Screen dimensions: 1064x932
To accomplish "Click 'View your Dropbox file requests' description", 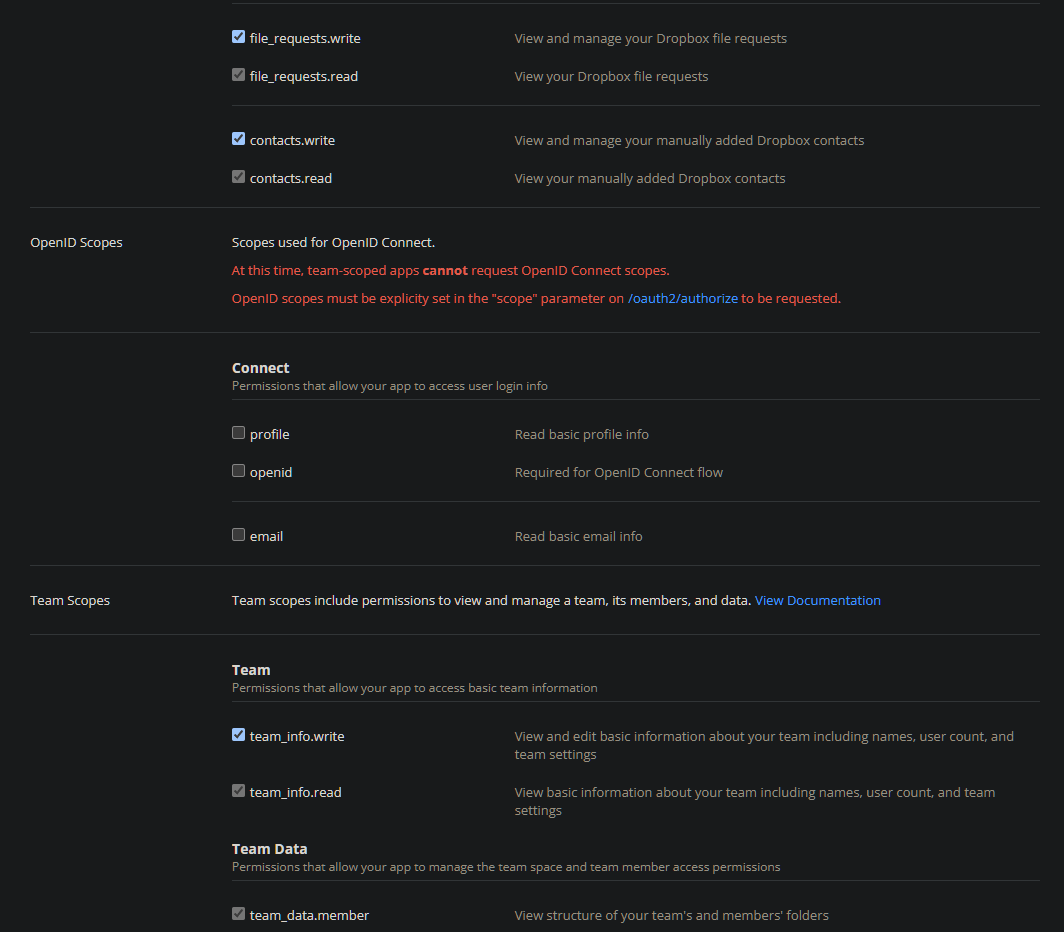I will (x=611, y=77).
